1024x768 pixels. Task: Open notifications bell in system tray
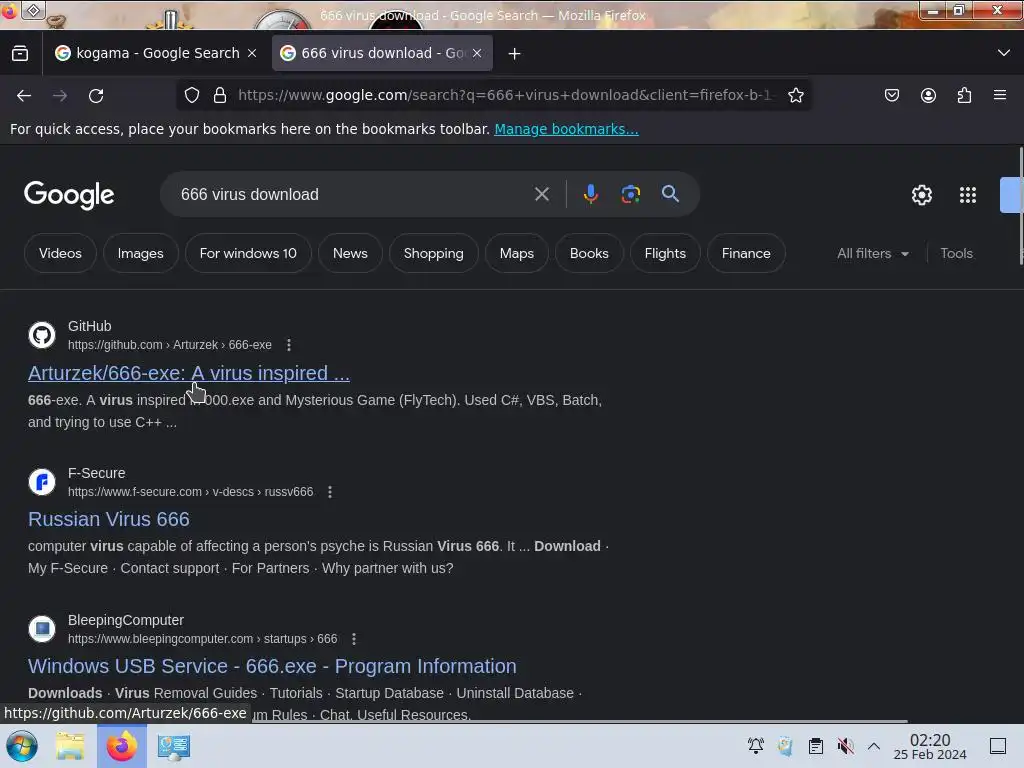[x=756, y=746]
